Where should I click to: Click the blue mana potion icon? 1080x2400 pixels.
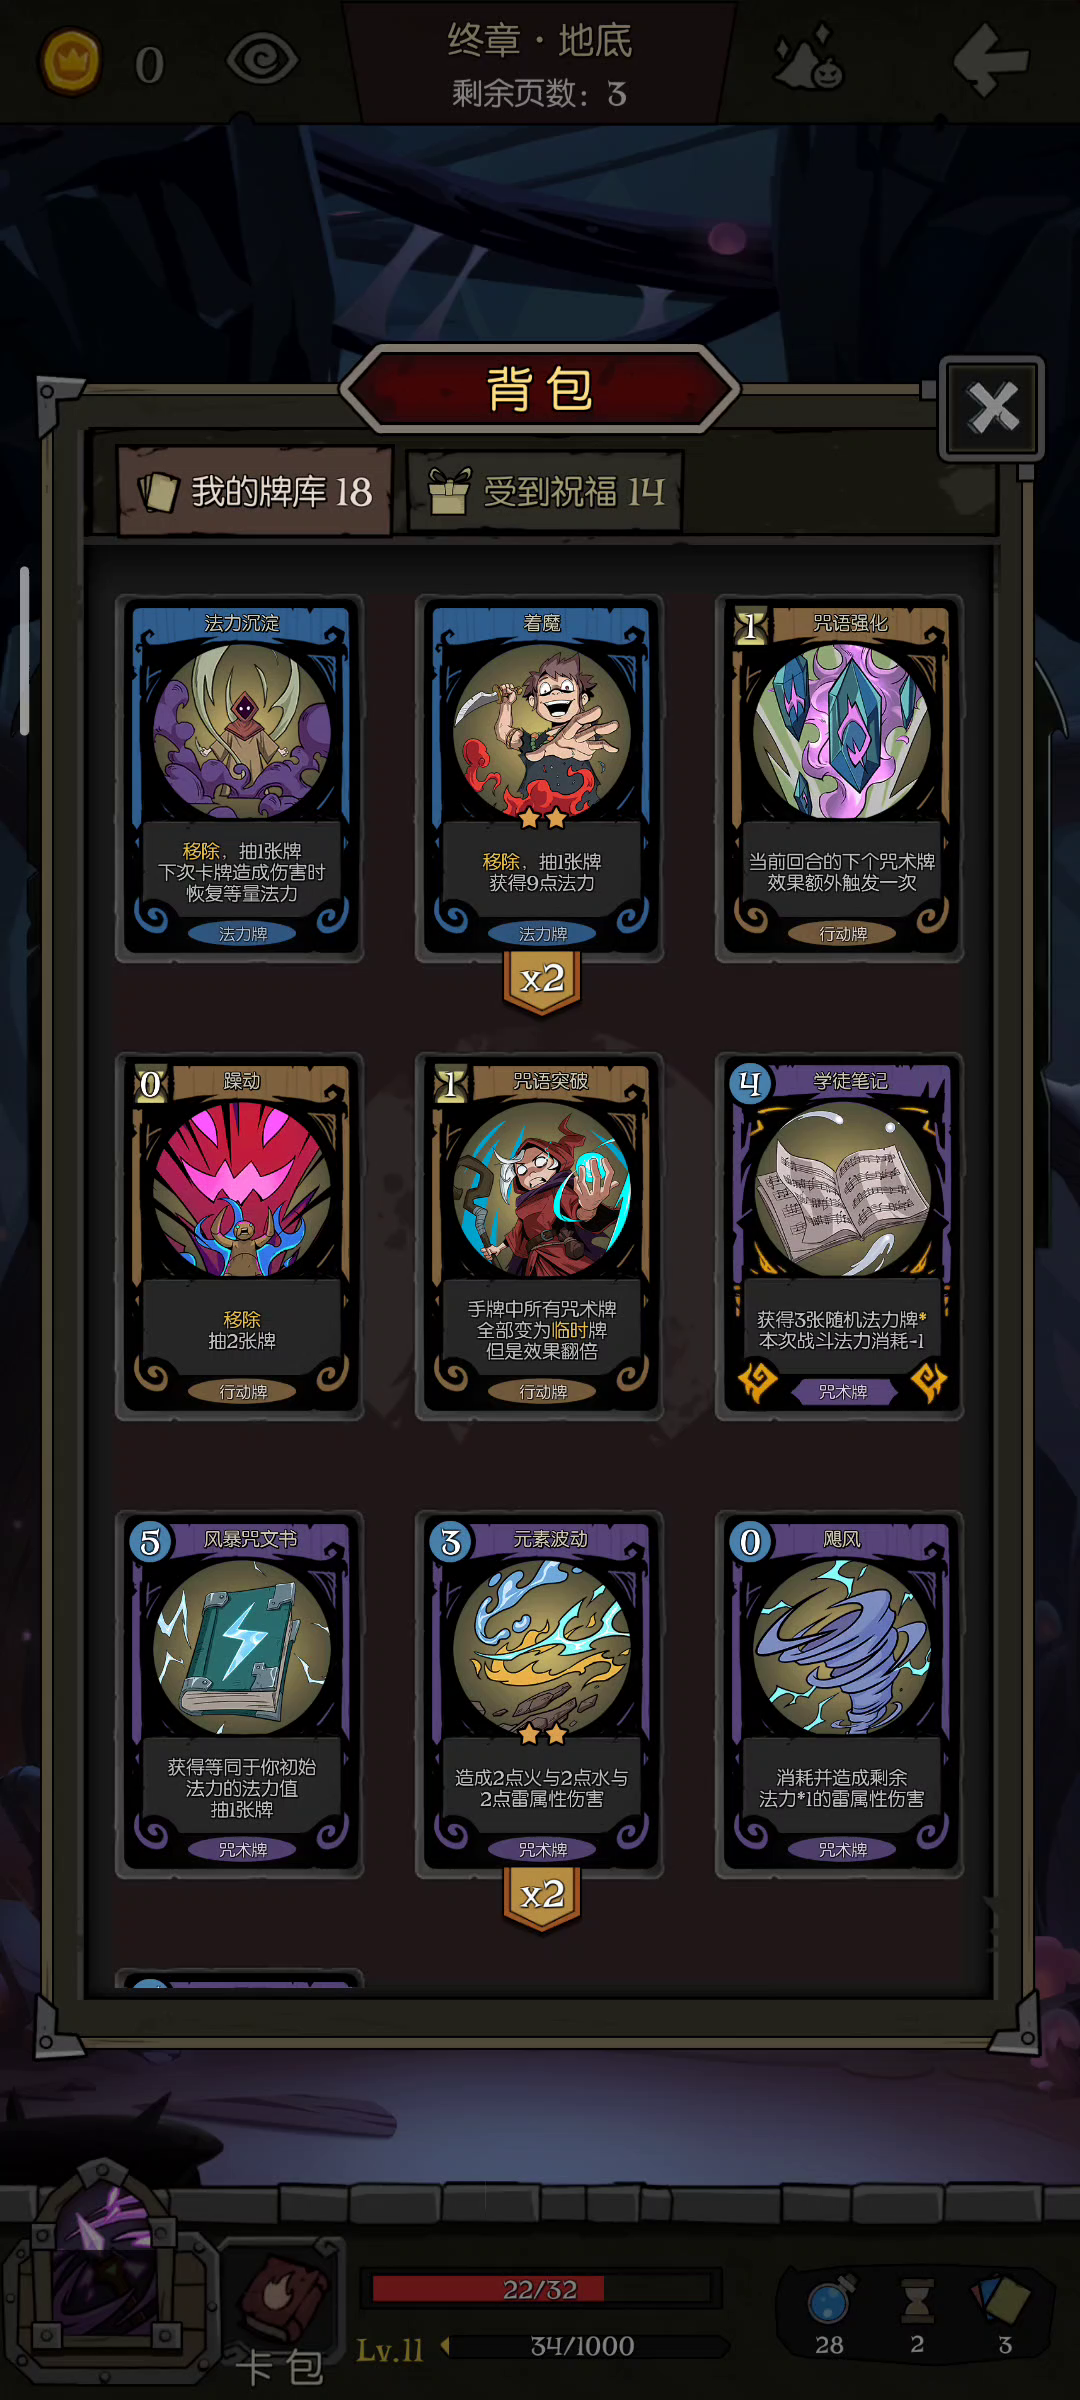pyautogui.click(x=830, y=2300)
